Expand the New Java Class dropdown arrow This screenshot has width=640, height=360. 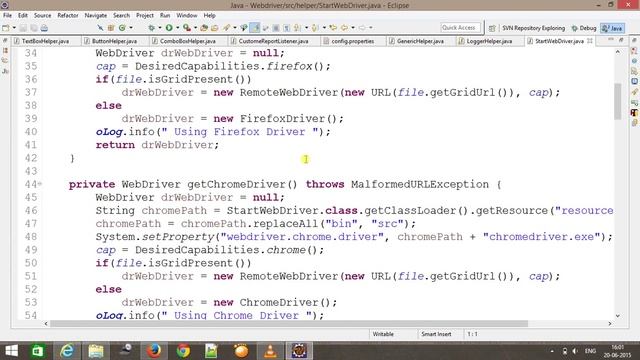pyautogui.click(x=131, y=28)
